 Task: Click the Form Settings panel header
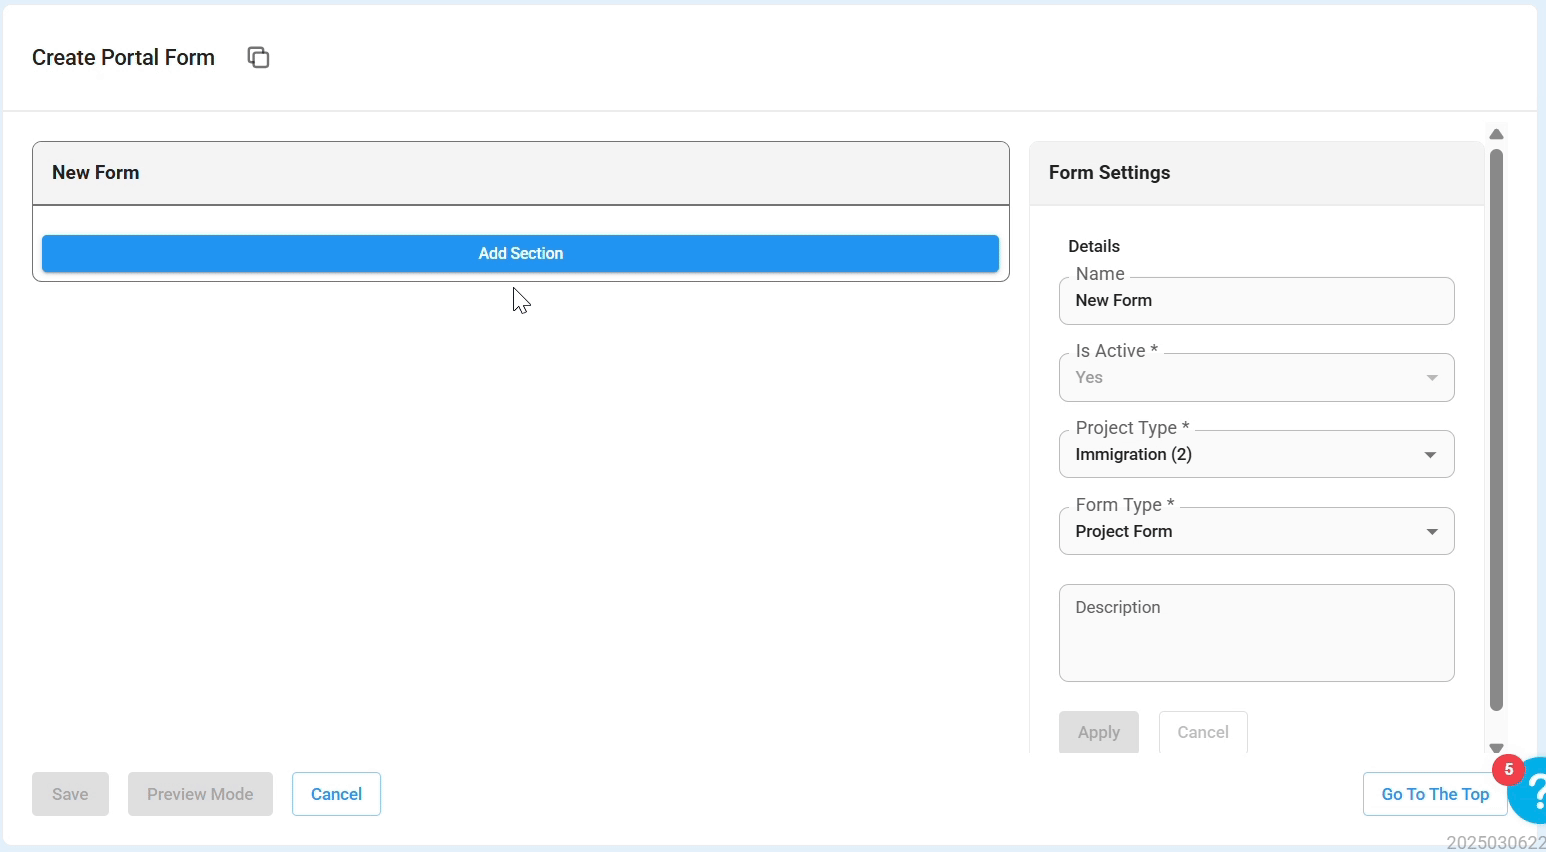click(1256, 173)
